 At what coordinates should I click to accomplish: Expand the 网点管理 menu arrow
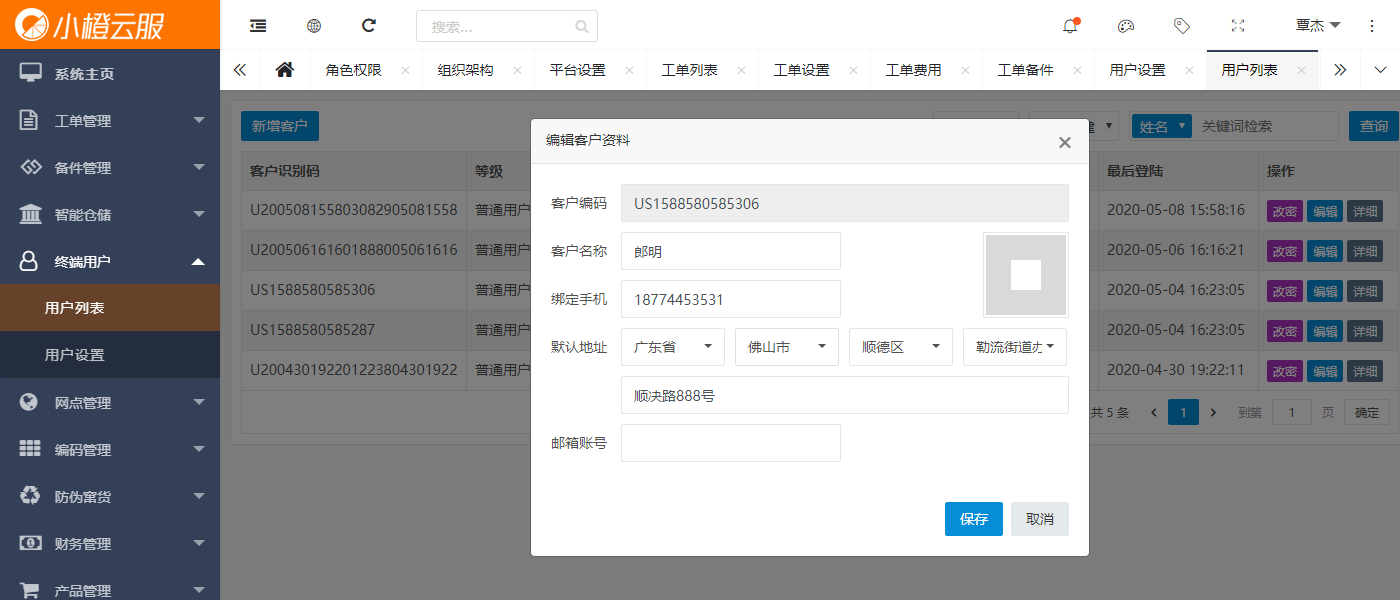pos(198,402)
